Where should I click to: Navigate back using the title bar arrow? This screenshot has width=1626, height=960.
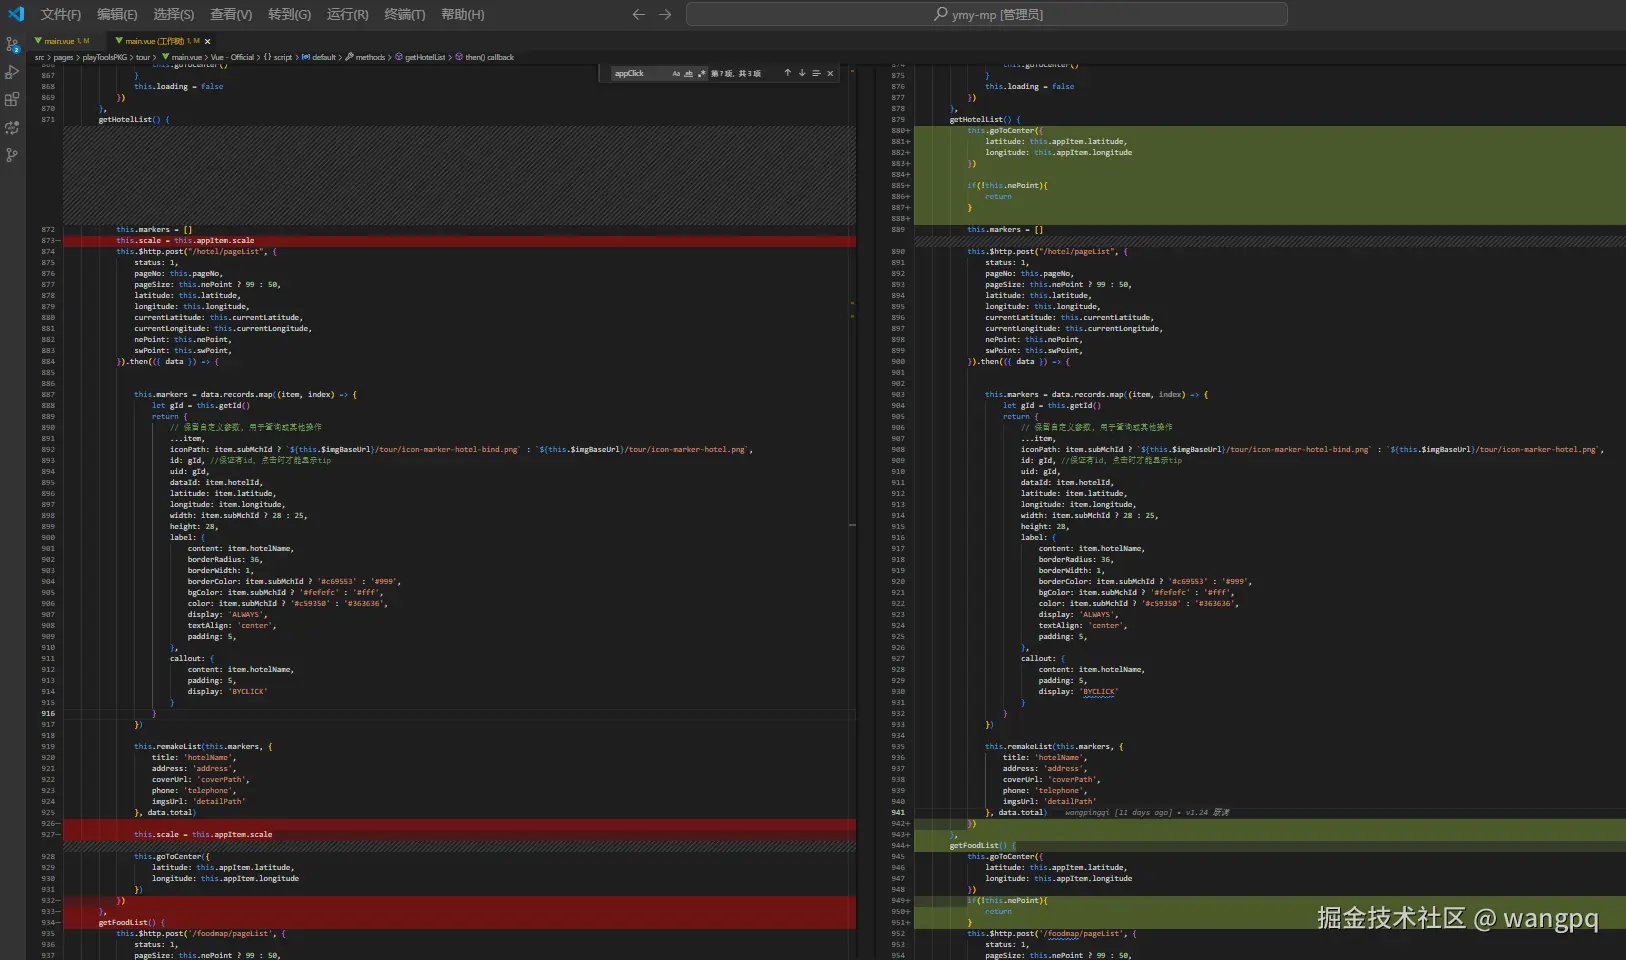639,14
